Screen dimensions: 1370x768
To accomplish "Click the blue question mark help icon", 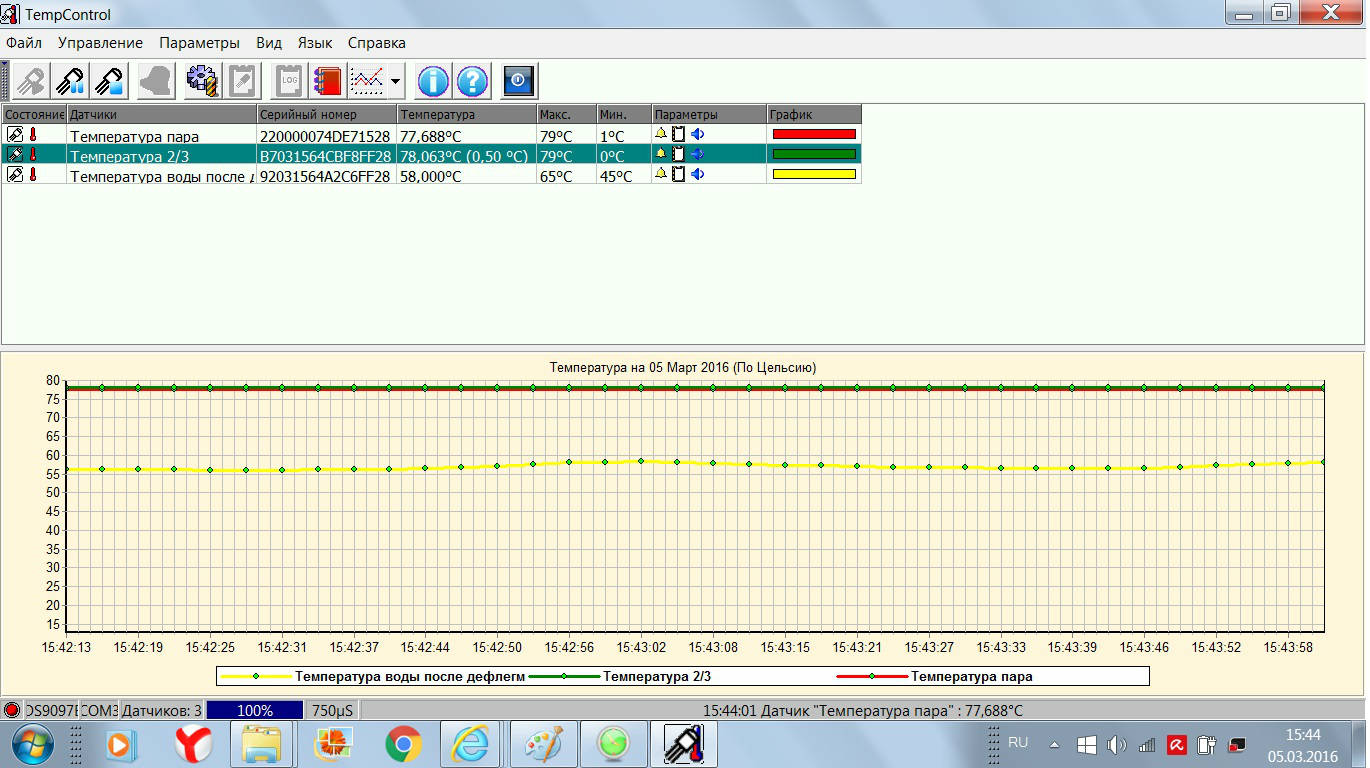I will click(472, 81).
